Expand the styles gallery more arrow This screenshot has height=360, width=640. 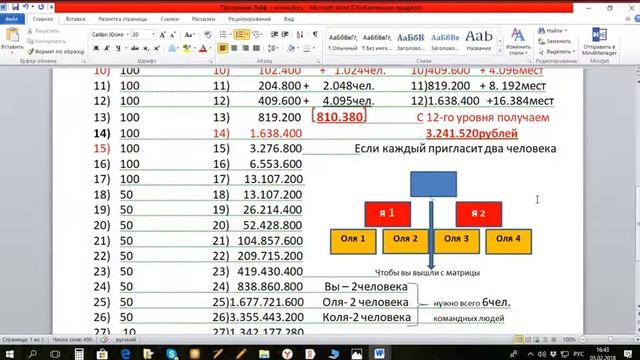point(500,51)
